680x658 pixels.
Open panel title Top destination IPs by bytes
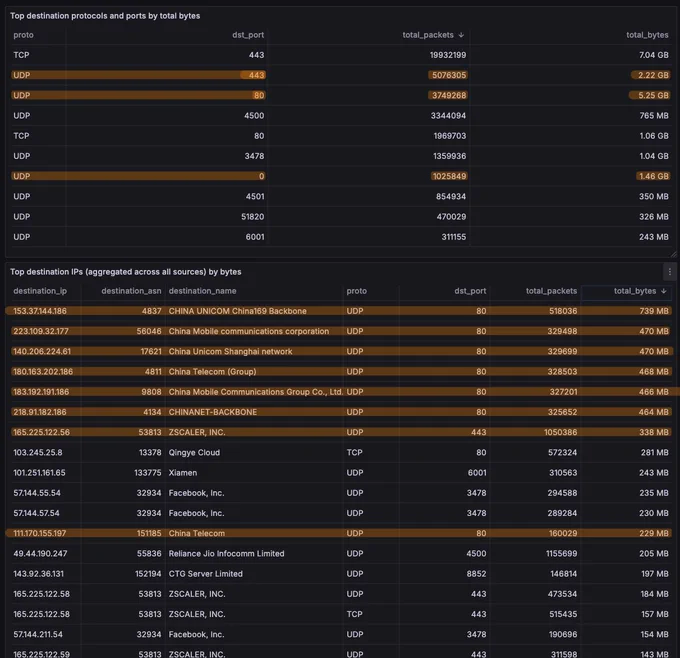tap(126, 272)
